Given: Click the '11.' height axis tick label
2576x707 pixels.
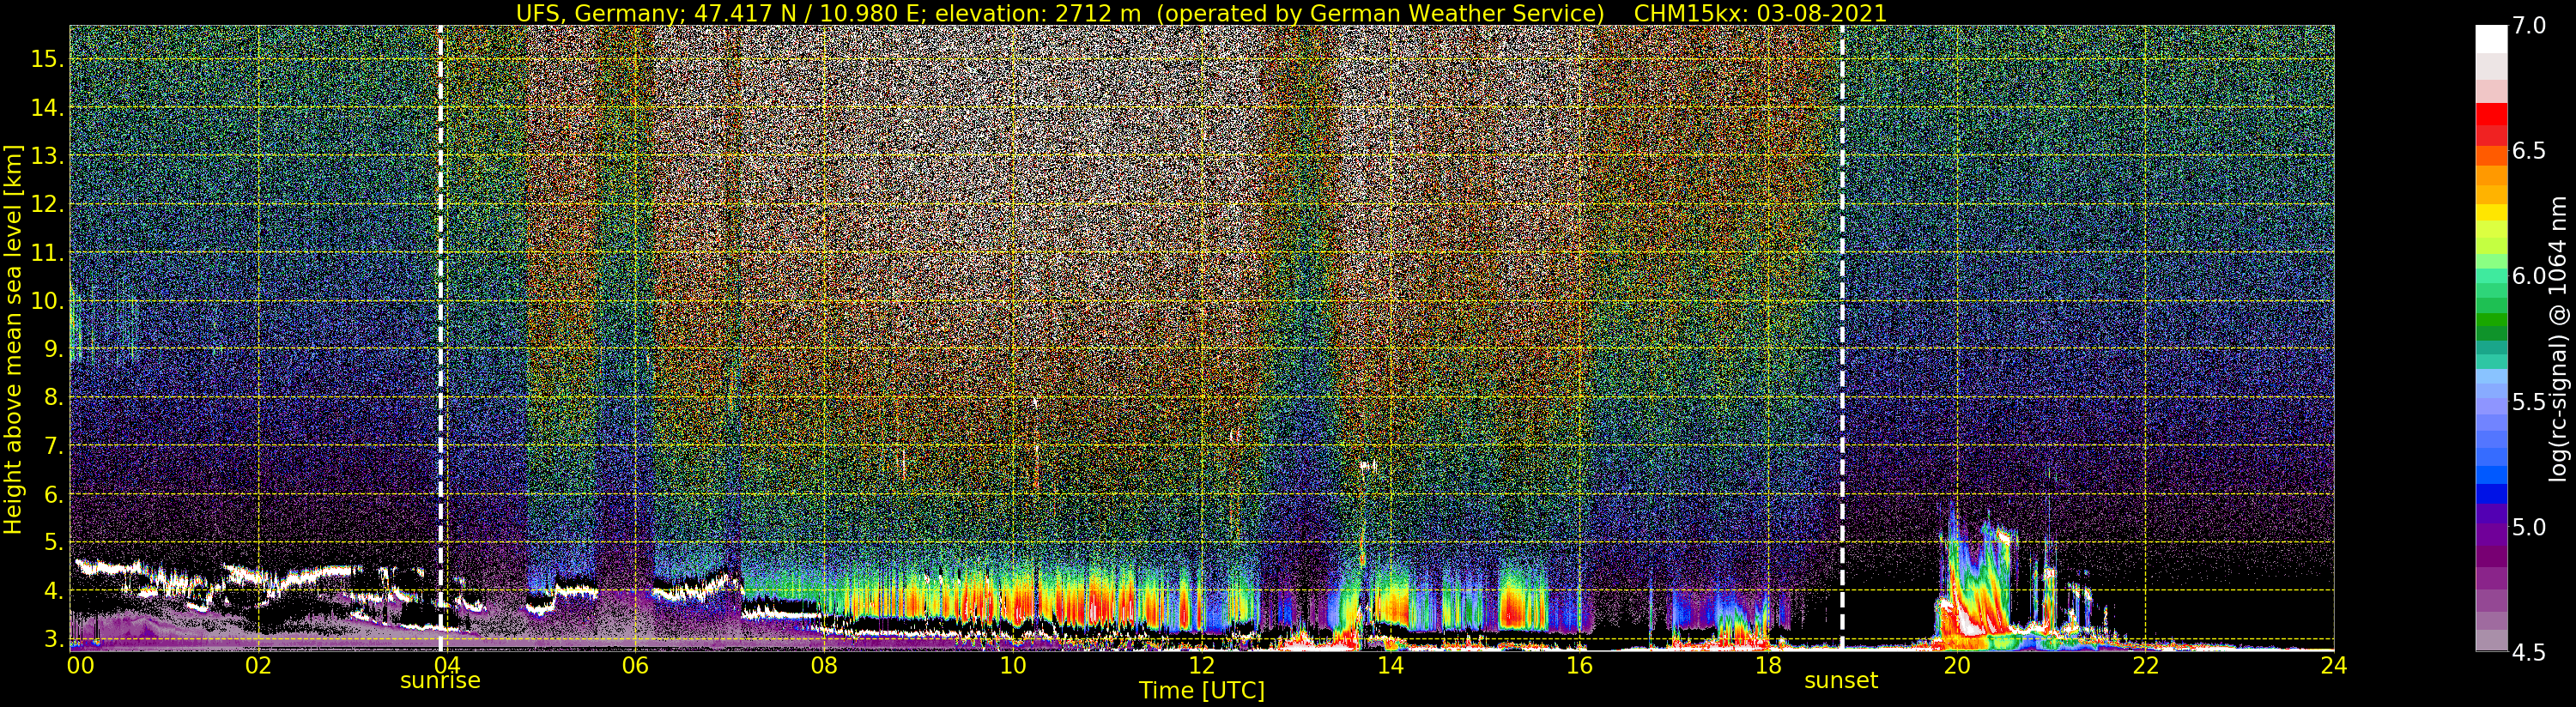Looking at the screenshot, I should coord(46,253).
